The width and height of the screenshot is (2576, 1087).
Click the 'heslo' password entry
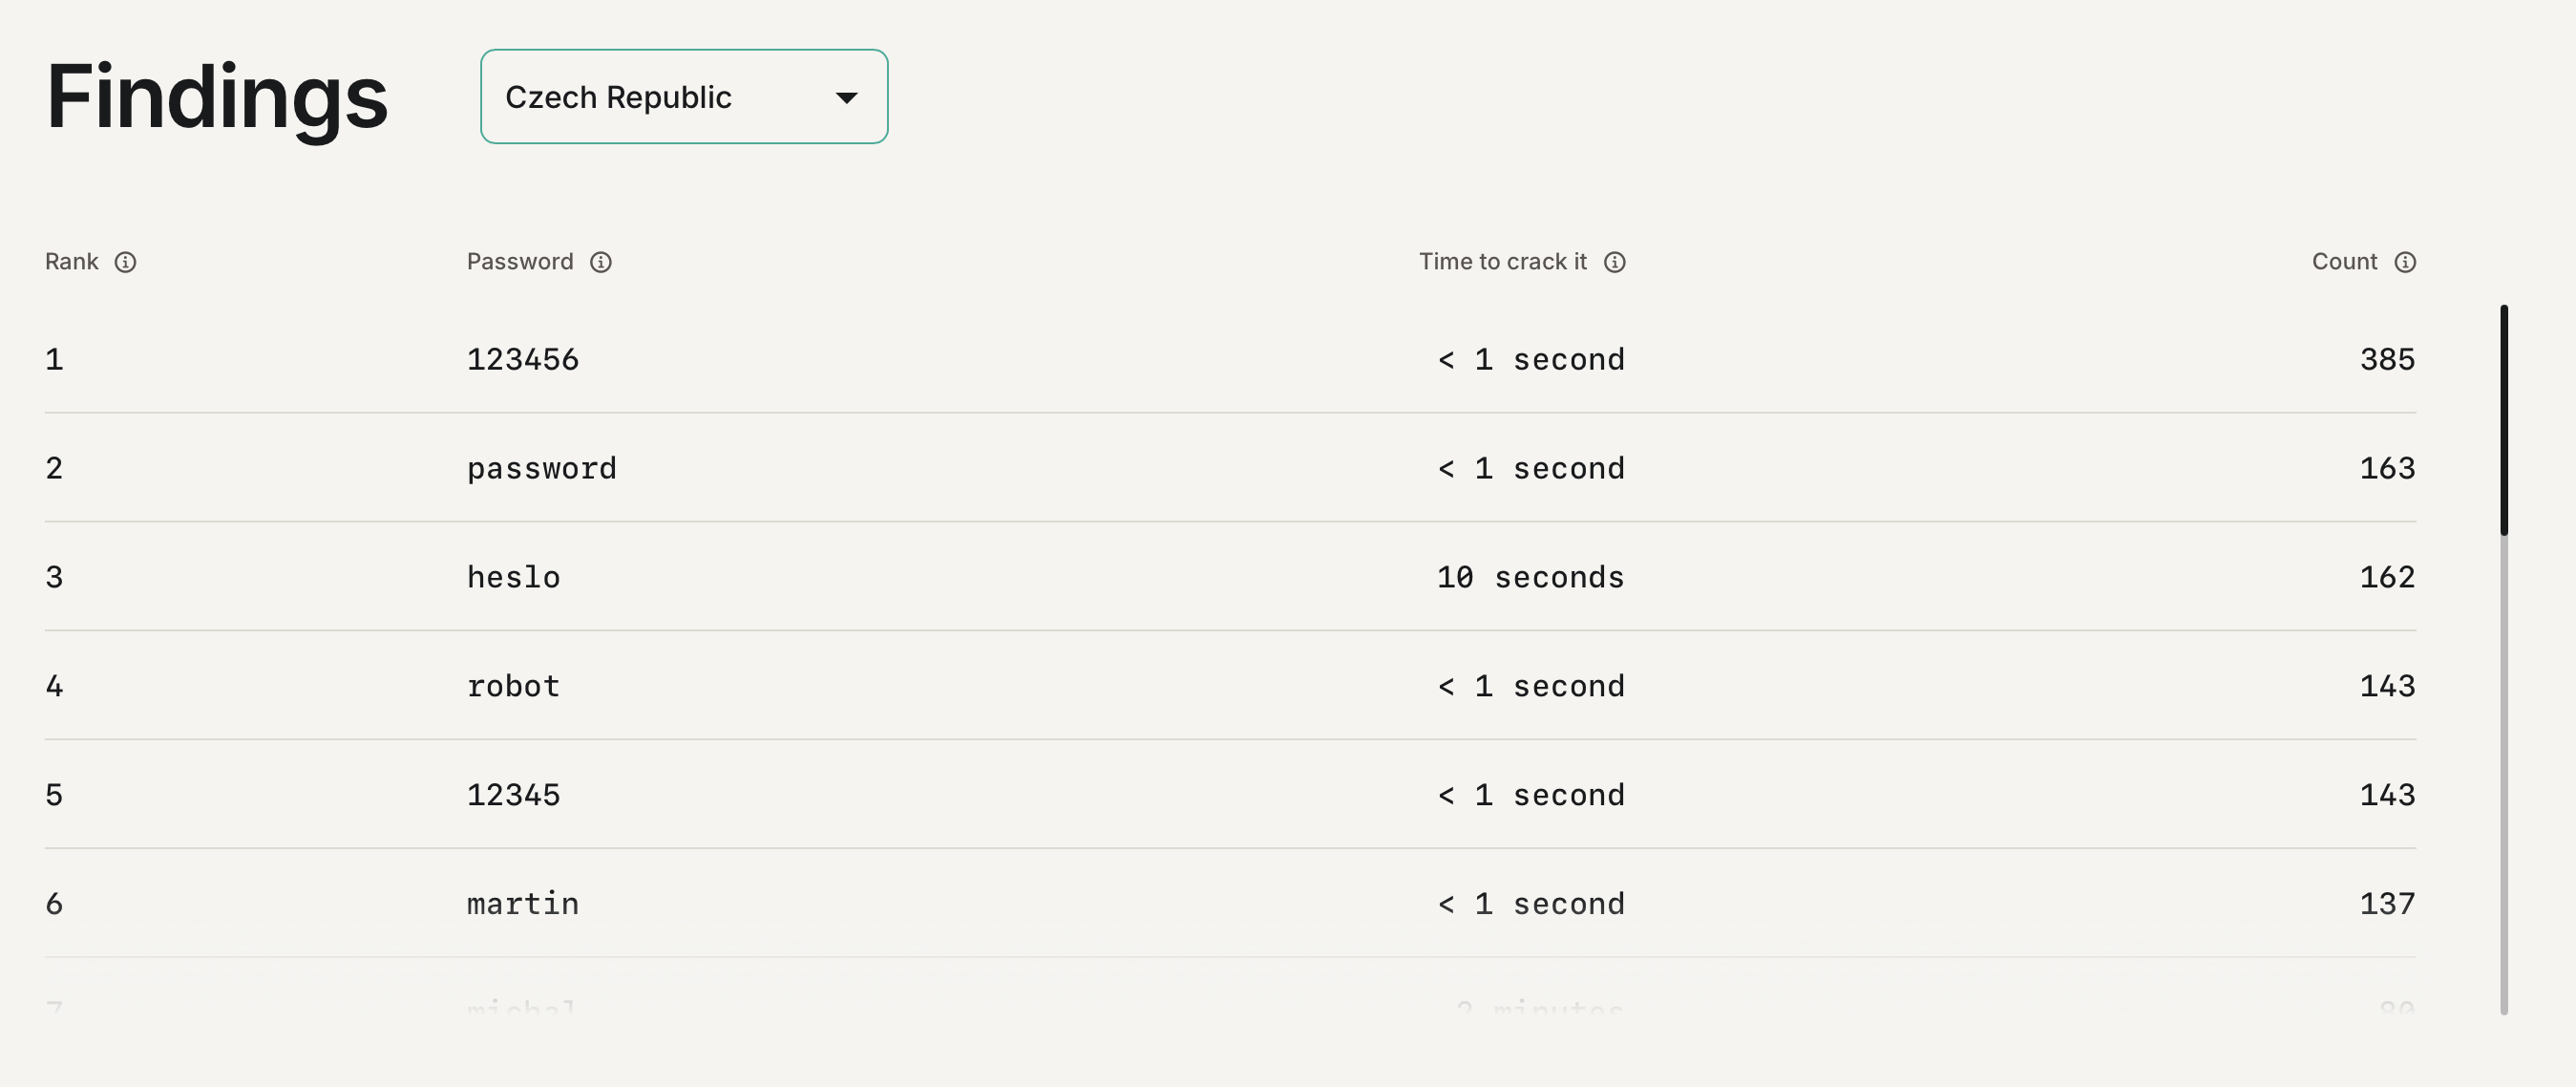point(514,578)
